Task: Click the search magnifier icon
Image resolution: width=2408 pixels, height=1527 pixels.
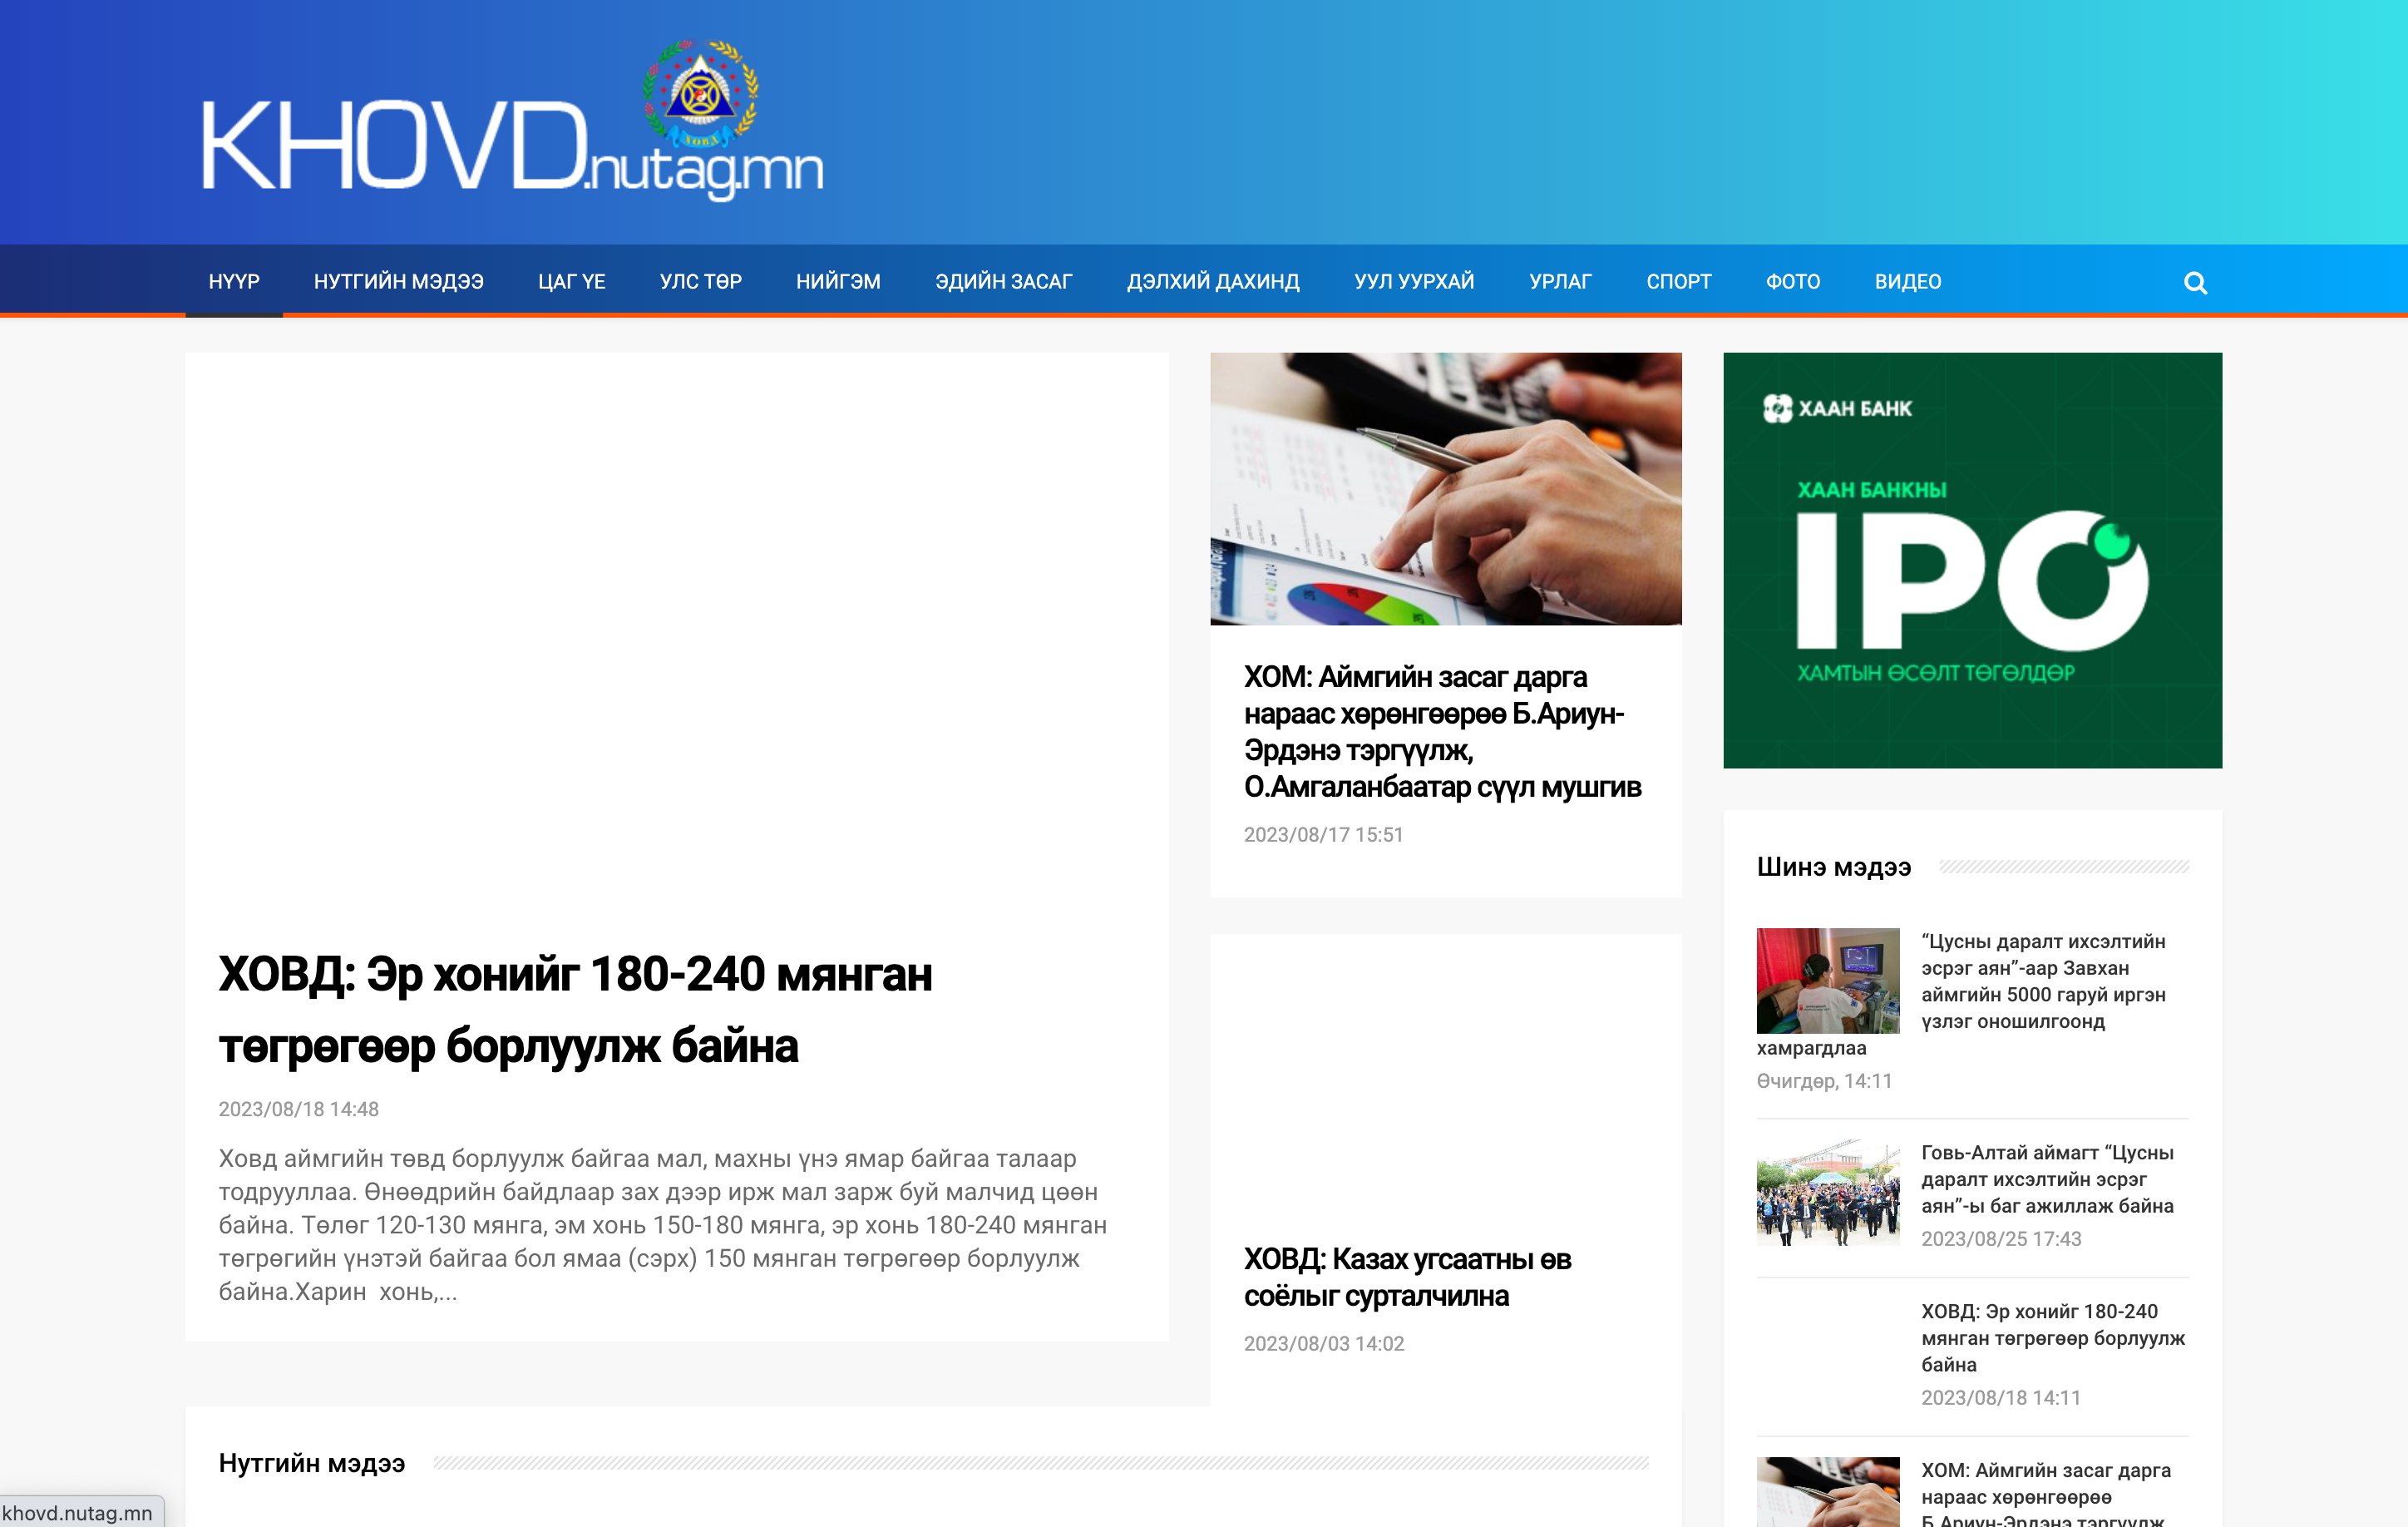Action: [2195, 283]
